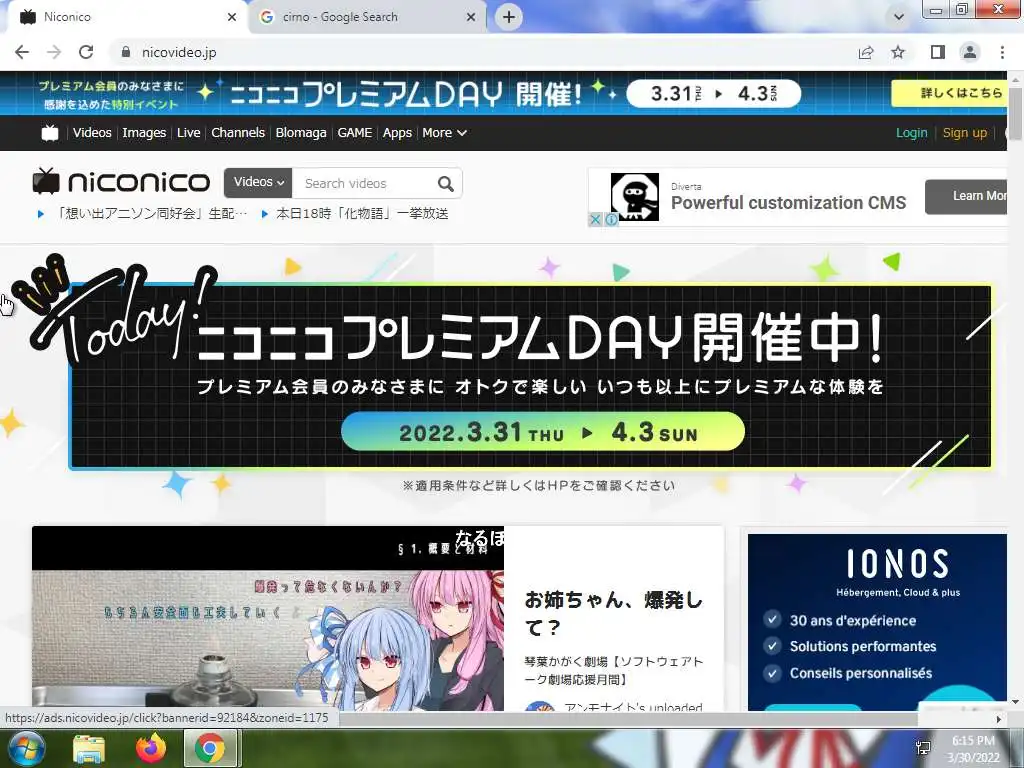Click the Sign up link
The width and height of the screenshot is (1024, 768).
[x=965, y=133]
